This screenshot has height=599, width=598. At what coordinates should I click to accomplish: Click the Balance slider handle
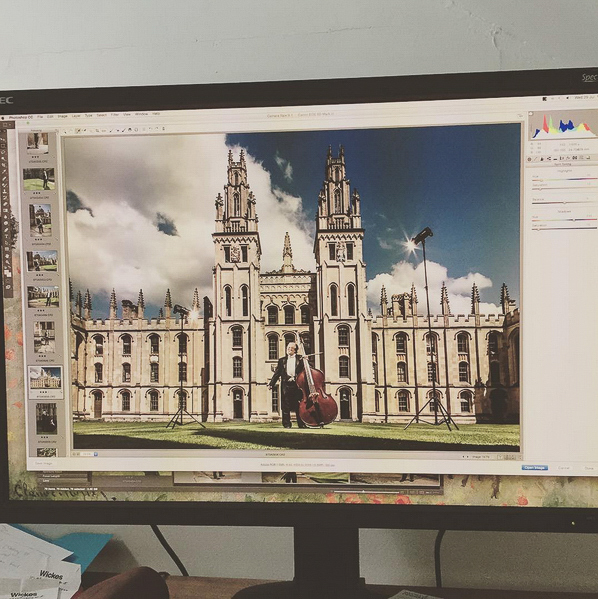pos(564,202)
